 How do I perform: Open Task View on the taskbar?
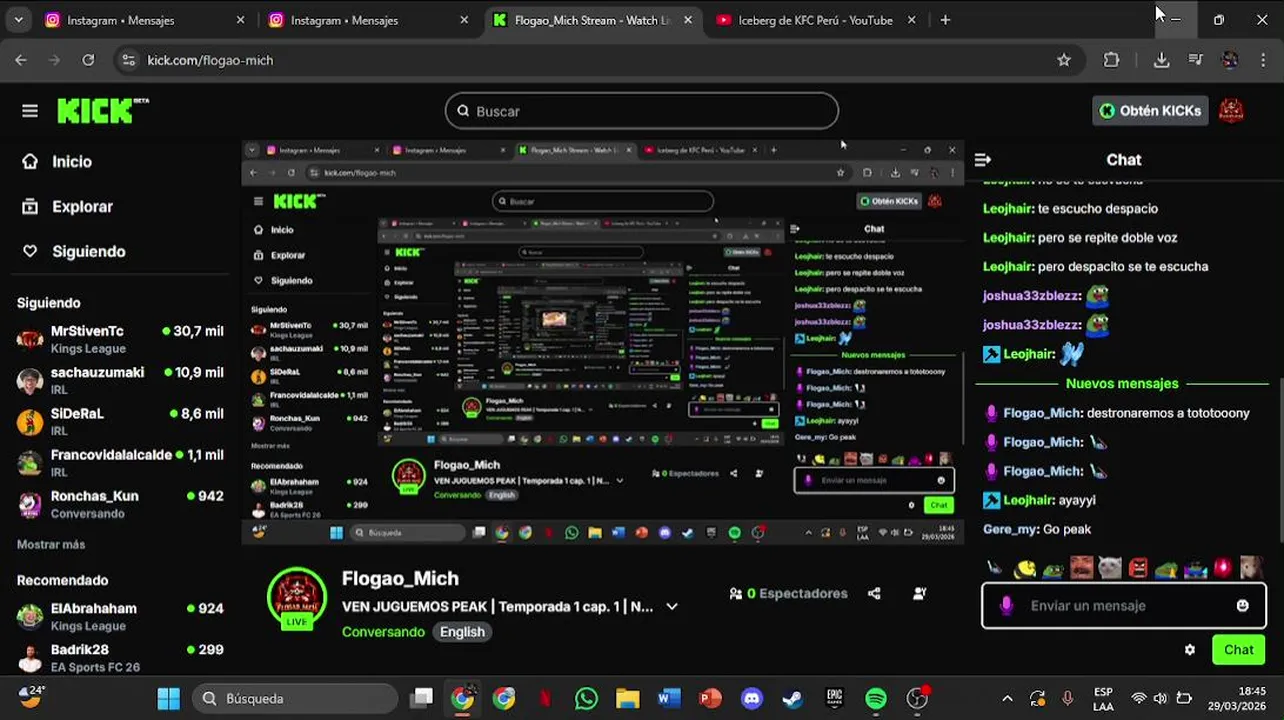pos(422,698)
